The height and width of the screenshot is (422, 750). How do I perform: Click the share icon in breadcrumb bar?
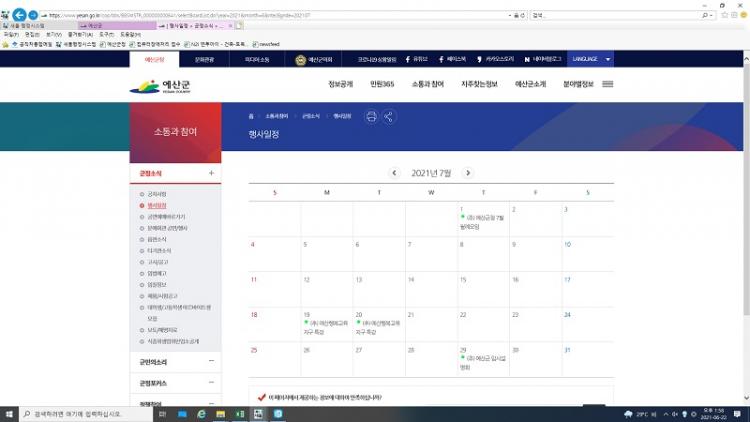click(x=389, y=116)
